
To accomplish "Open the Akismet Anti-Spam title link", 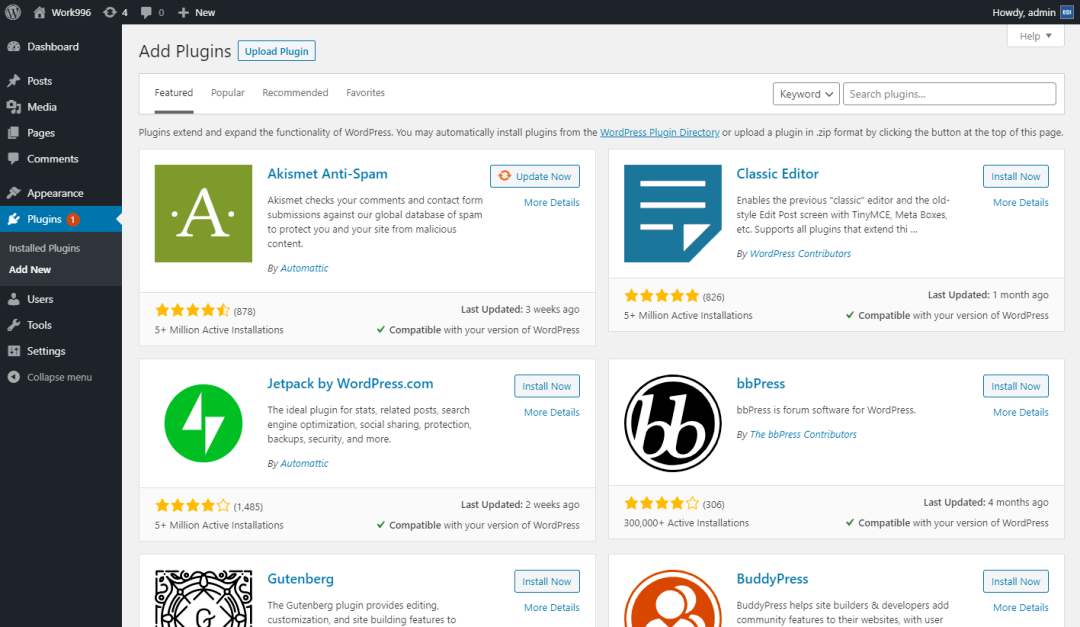I will (x=327, y=174).
